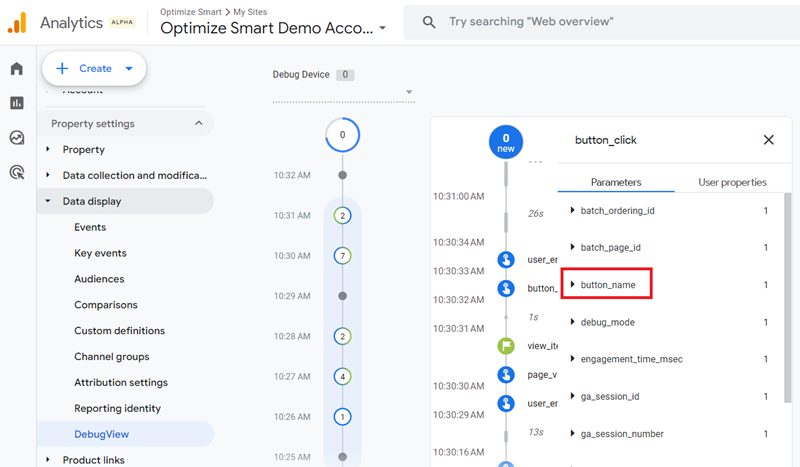Open the Debug Device dropdown
This screenshot has width=800, height=467.
pyautogui.click(x=344, y=92)
